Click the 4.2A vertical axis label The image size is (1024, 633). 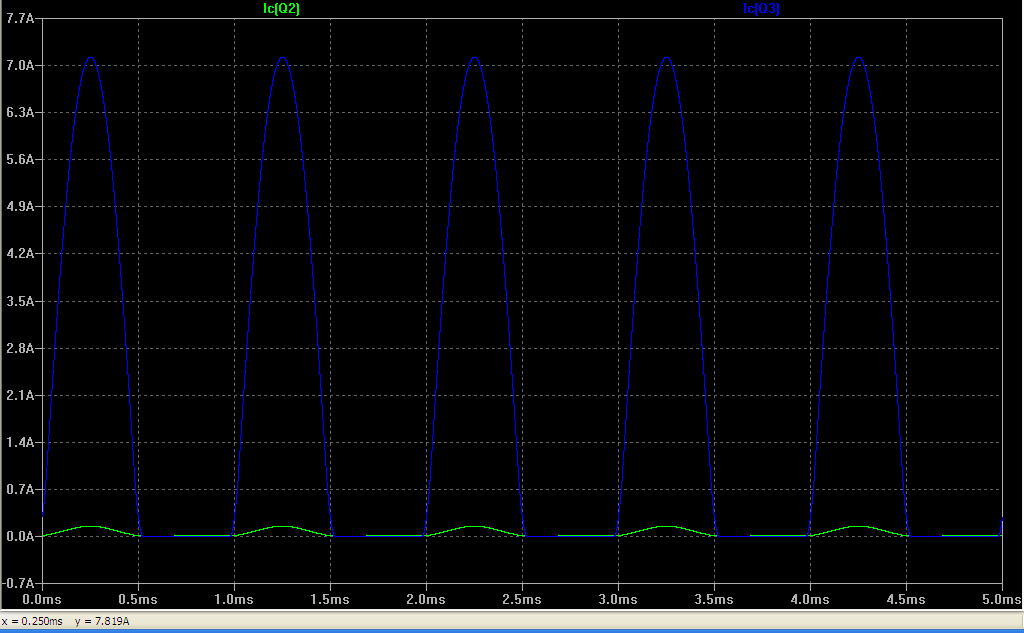coord(20,253)
